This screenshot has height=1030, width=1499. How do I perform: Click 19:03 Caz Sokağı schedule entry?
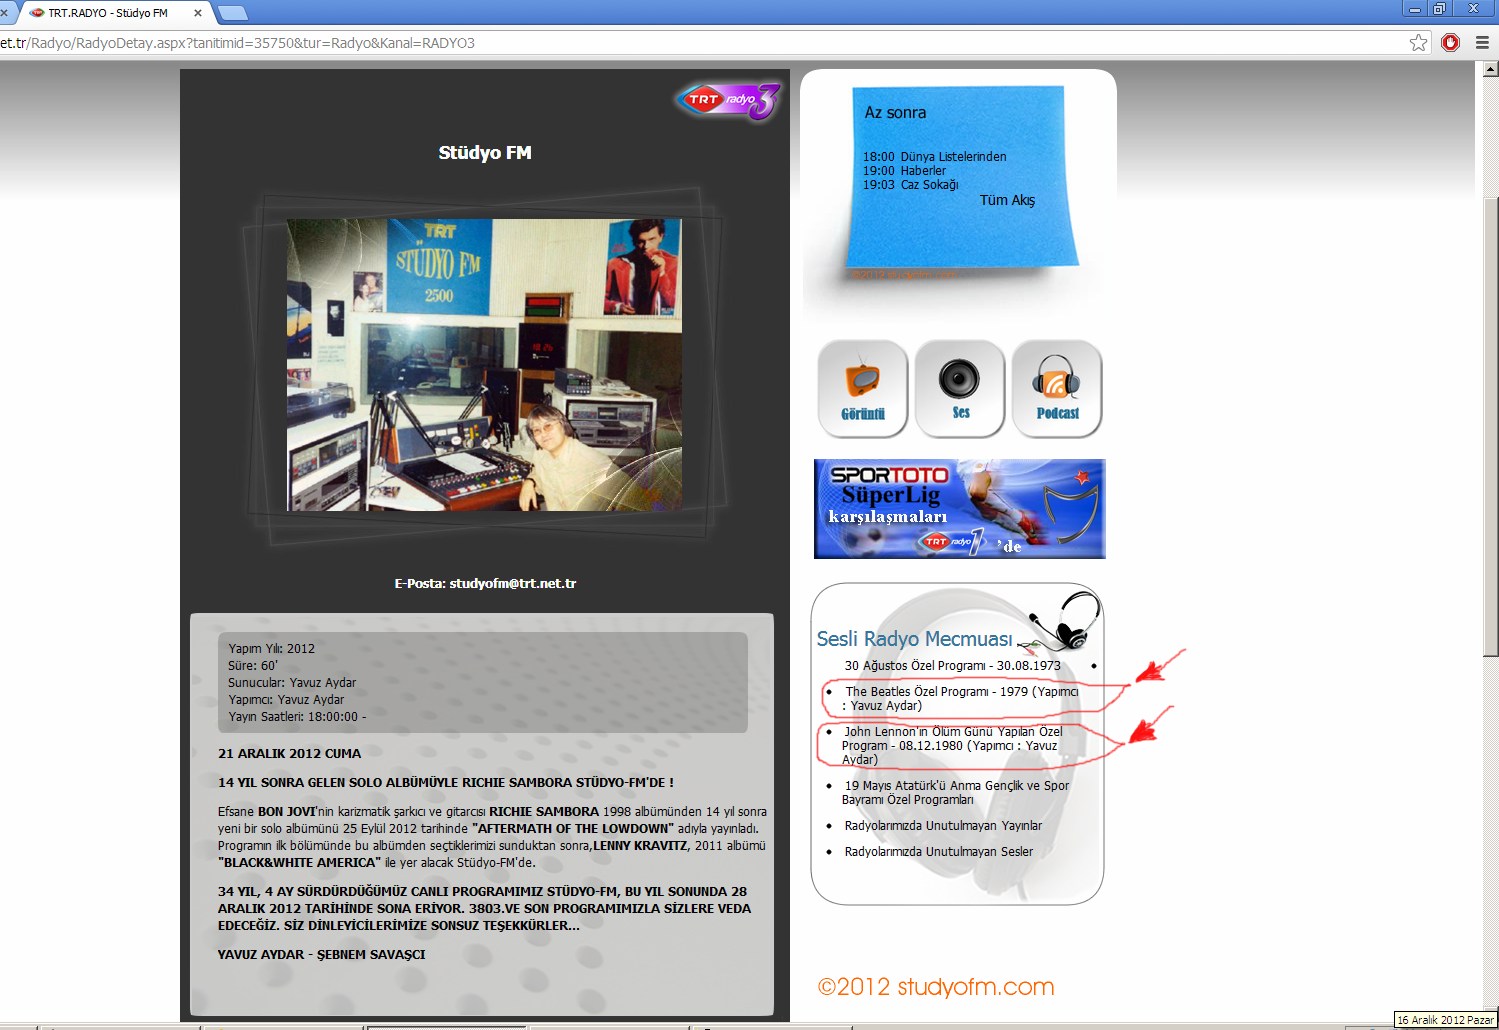click(x=910, y=185)
